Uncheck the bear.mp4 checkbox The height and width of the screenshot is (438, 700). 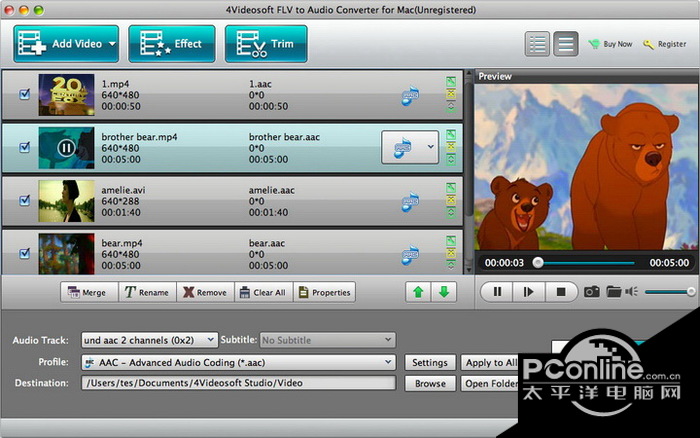point(25,254)
